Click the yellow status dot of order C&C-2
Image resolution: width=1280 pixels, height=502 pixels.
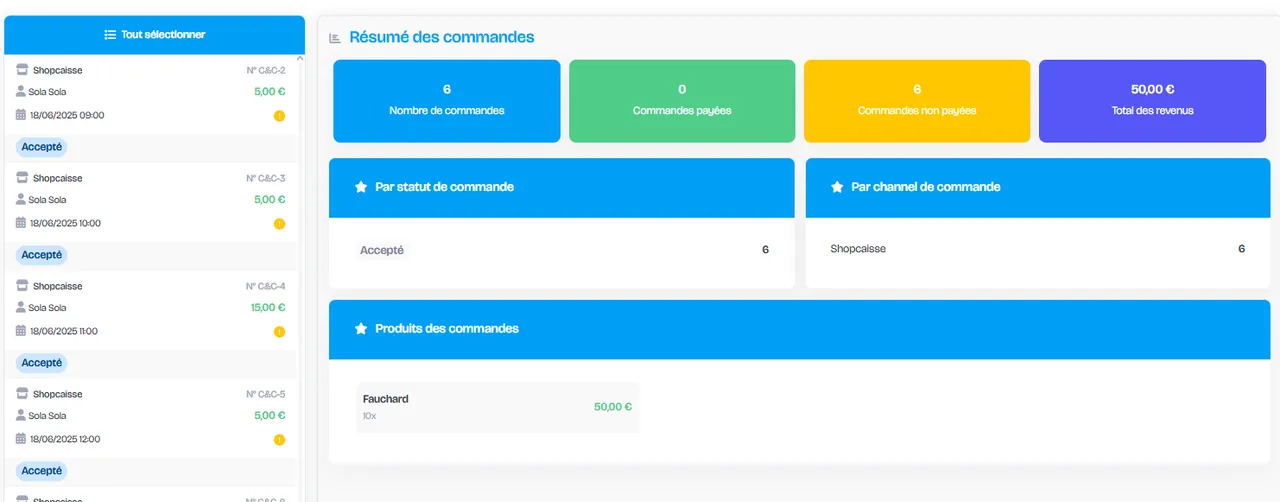pyautogui.click(x=279, y=116)
